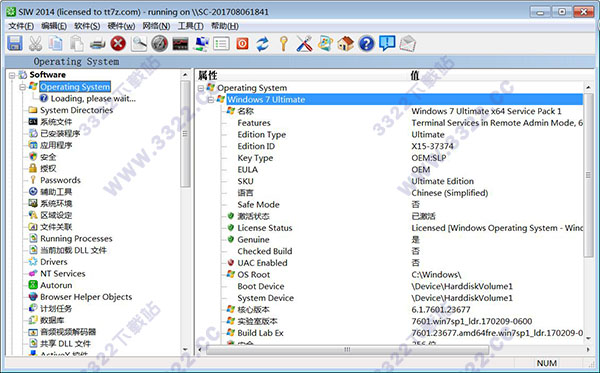Screen dimensions: 600x373
Task: Click the left tree vertical scrollbar thumb
Action: click(x=186, y=134)
